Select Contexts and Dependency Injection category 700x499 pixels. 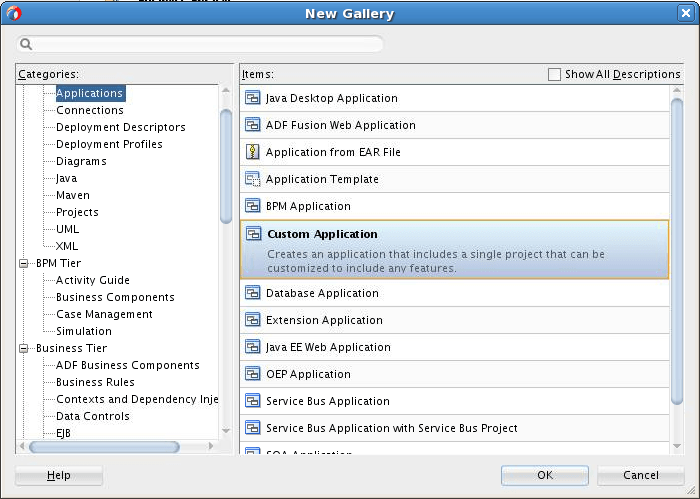pyautogui.click(x=137, y=399)
